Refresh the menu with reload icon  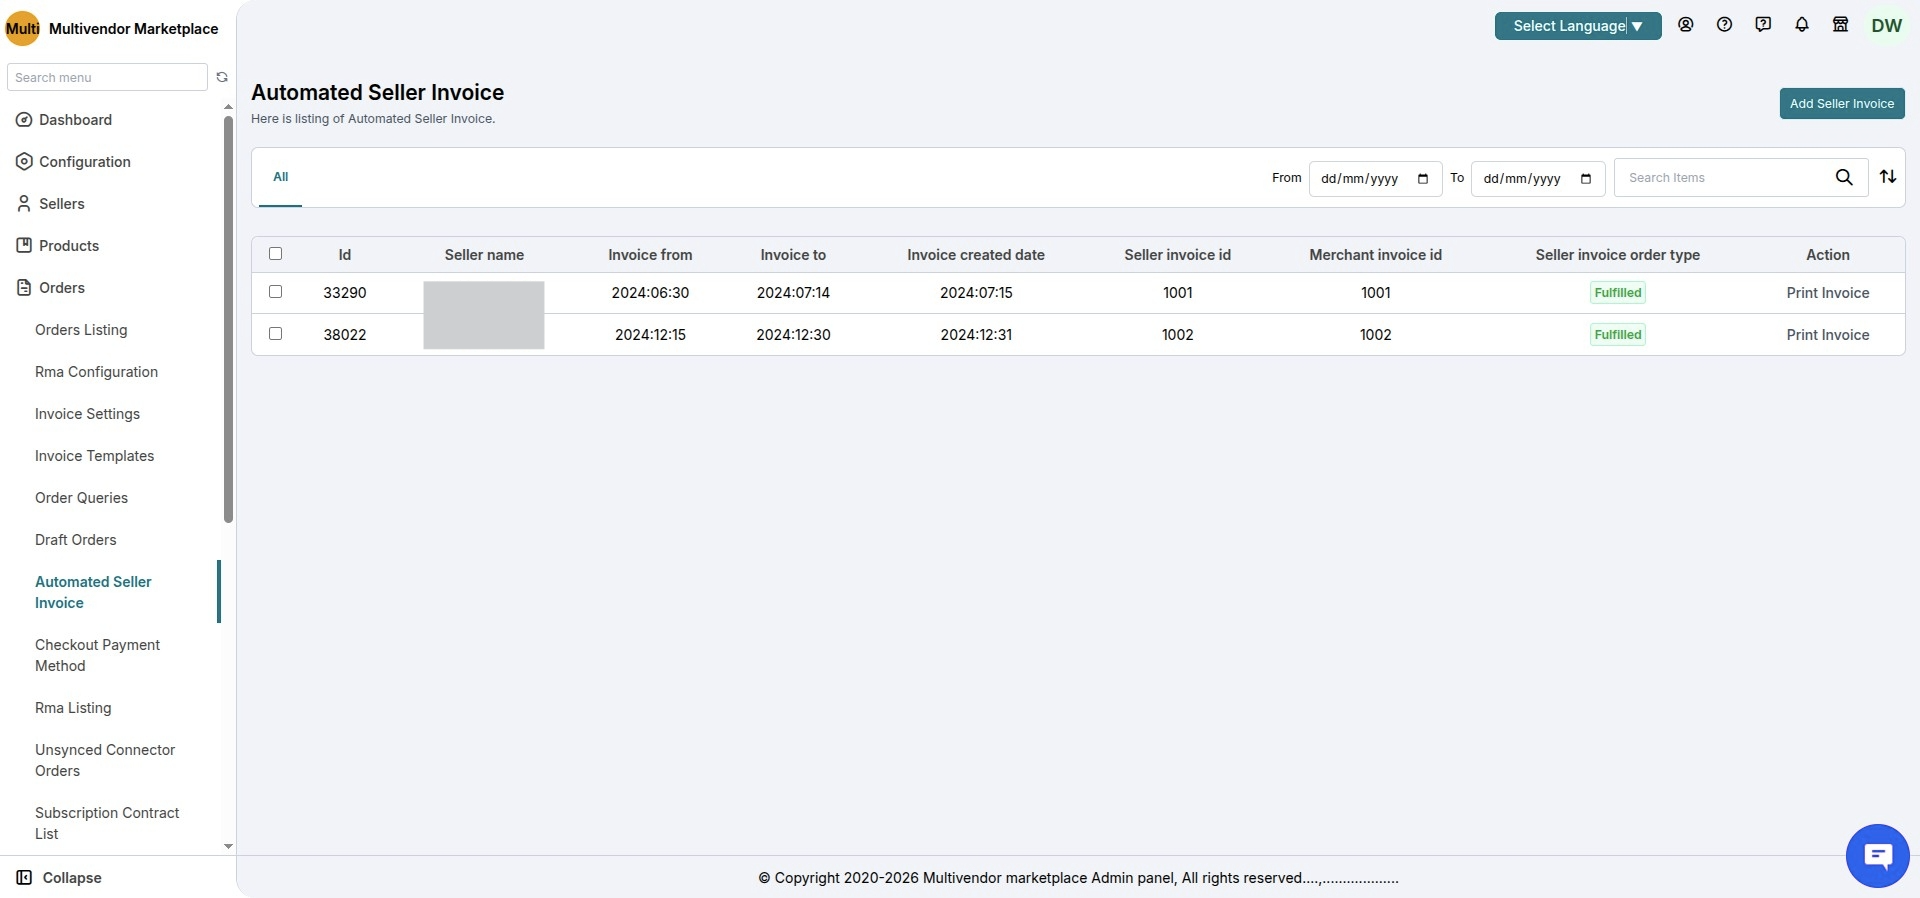(x=222, y=77)
